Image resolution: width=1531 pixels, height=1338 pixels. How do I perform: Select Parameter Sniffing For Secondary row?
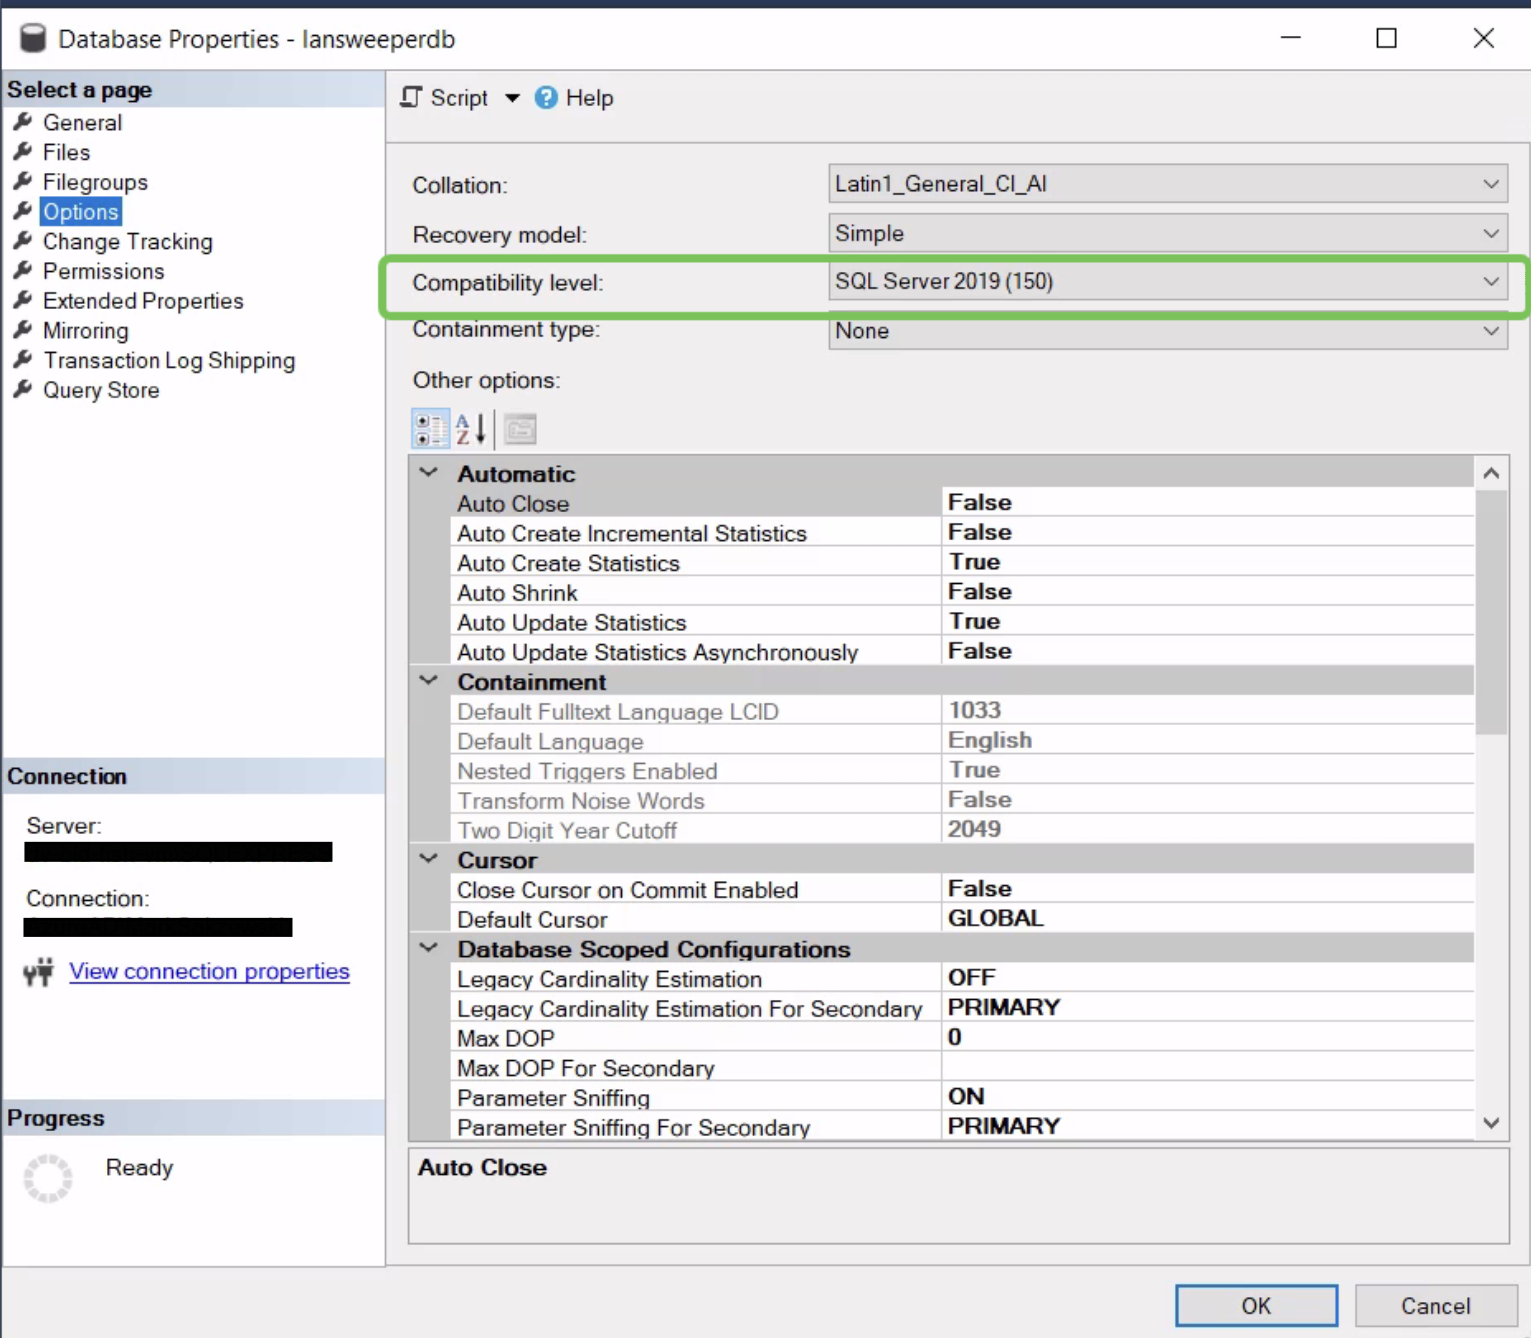pos(963,1127)
